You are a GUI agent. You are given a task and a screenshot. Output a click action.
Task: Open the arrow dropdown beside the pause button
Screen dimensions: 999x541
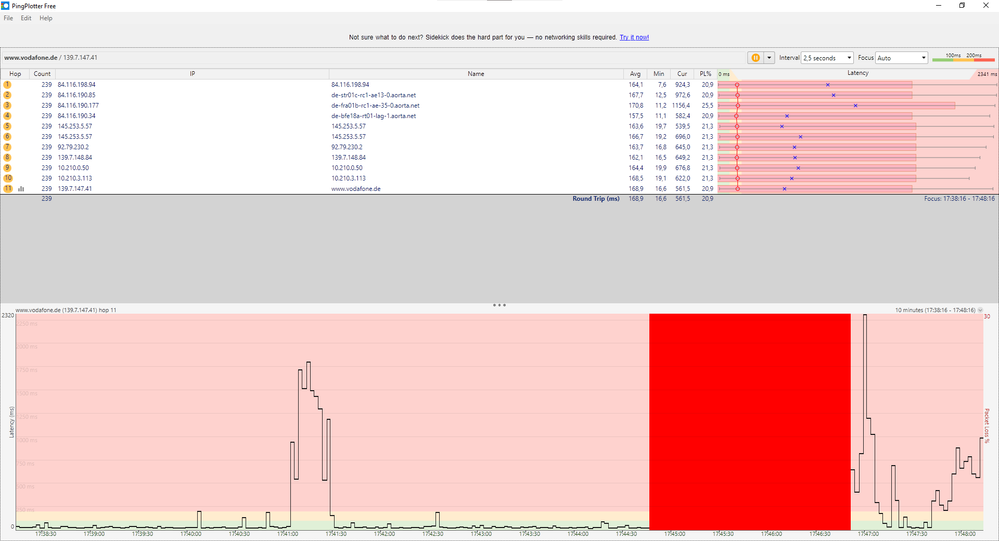pos(769,57)
